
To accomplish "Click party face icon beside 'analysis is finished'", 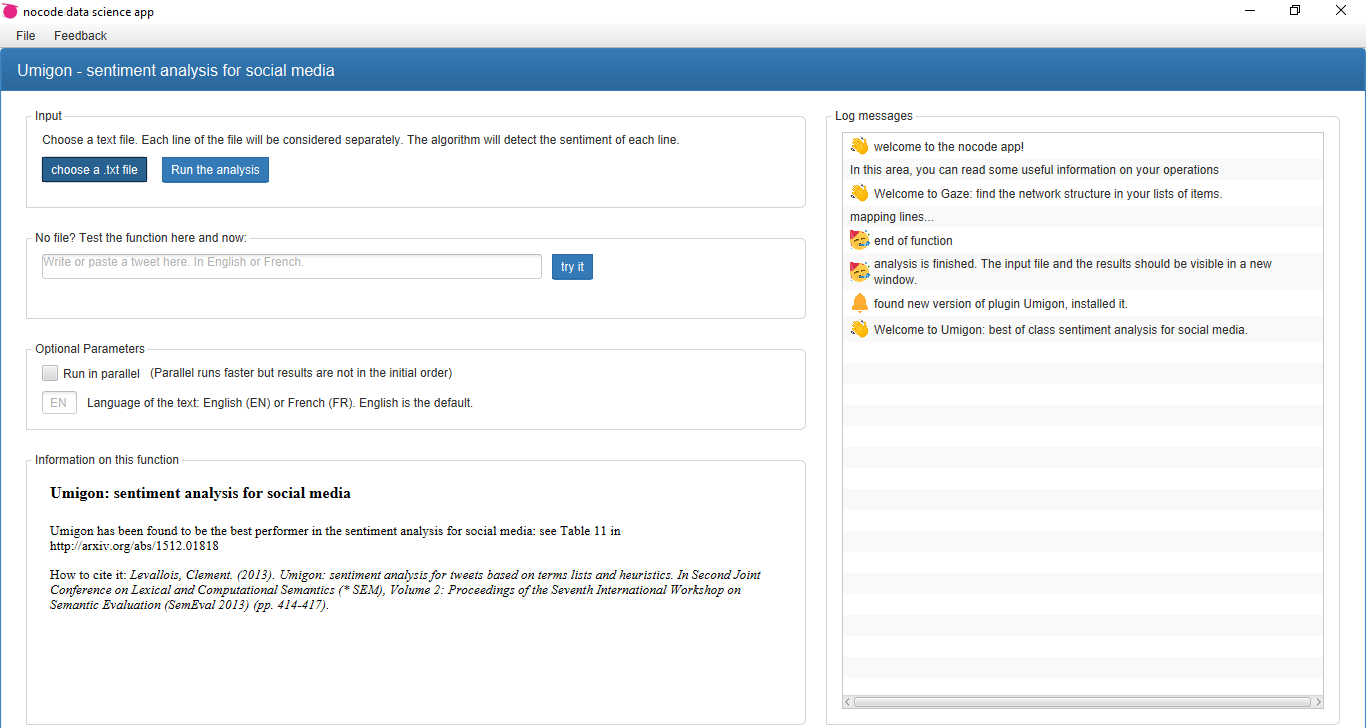I will 859,271.
